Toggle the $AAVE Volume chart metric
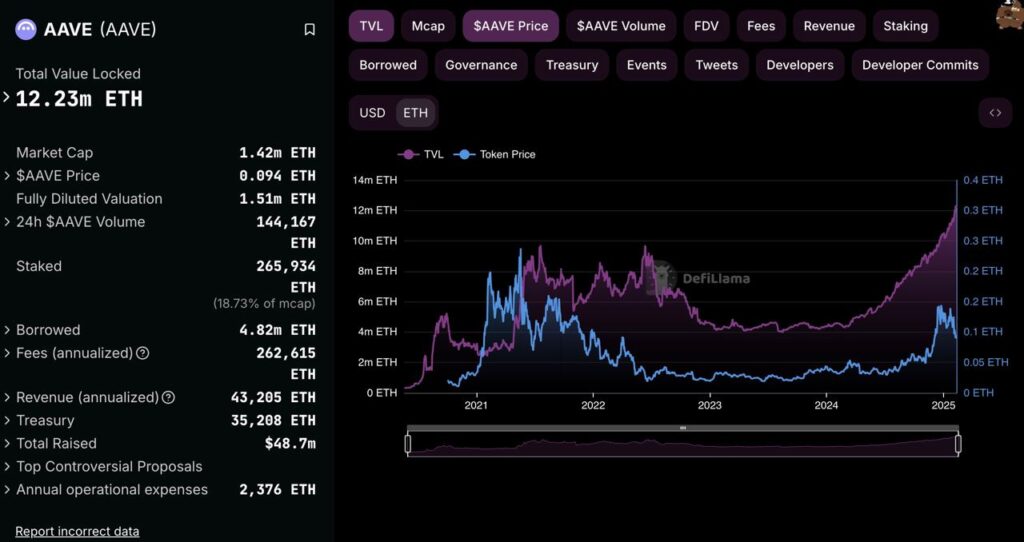This screenshot has height=542, width=1024. pos(621,26)
